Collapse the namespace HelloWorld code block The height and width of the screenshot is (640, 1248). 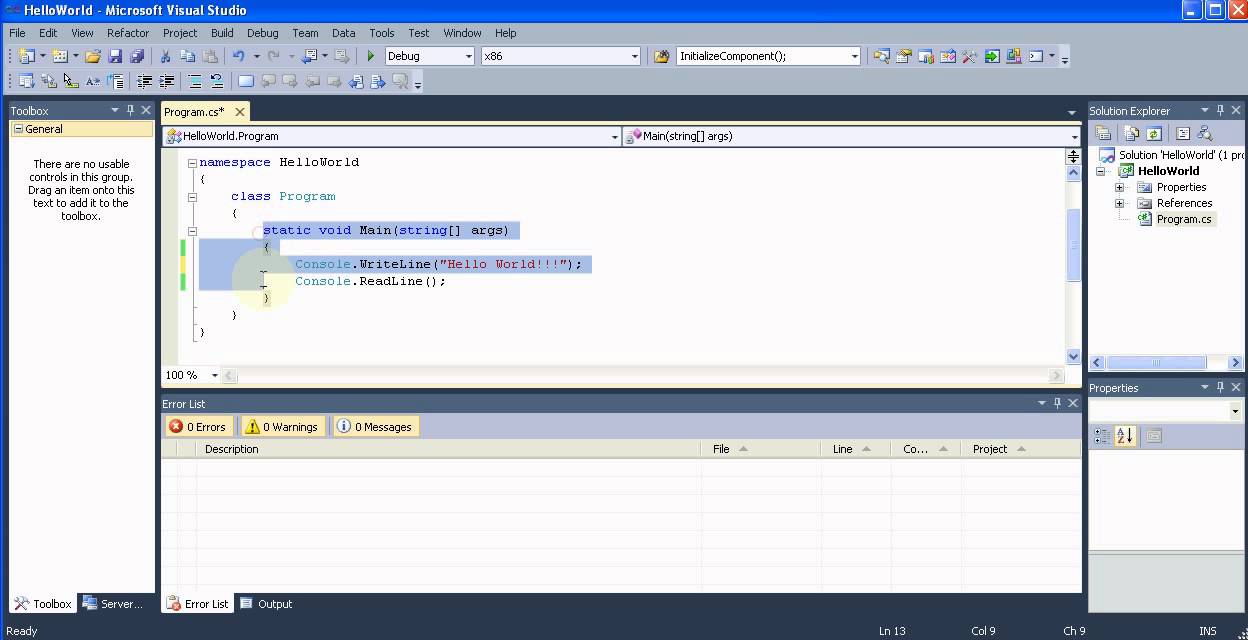tap(192, 162)
